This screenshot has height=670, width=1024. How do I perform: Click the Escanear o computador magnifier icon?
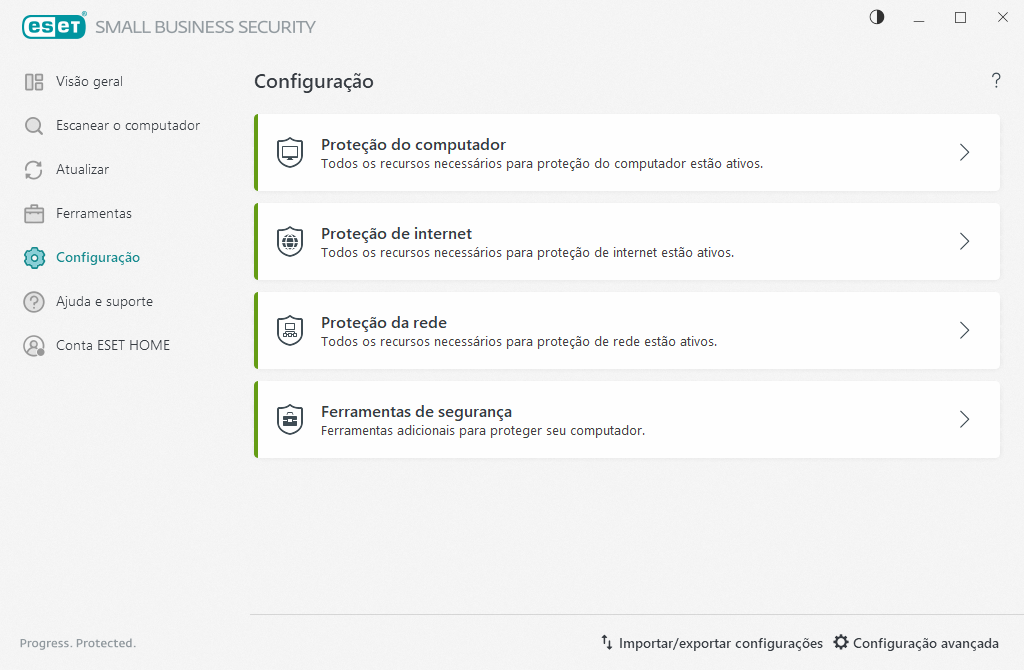tap(33, 125)
